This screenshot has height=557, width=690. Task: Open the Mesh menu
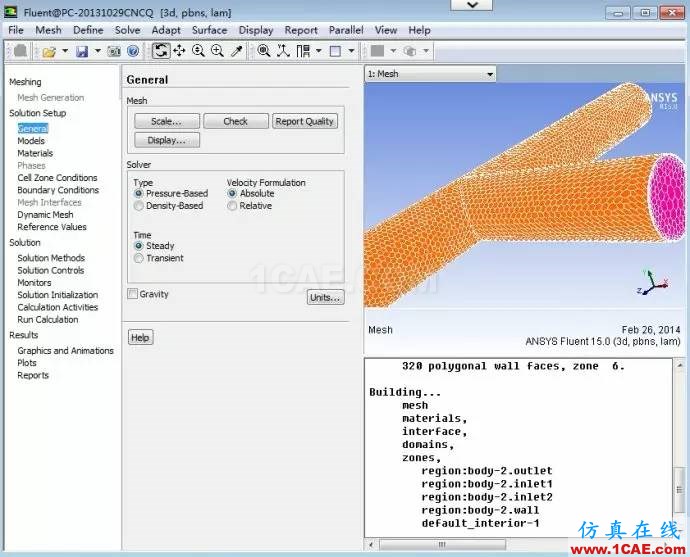(48, 30)
